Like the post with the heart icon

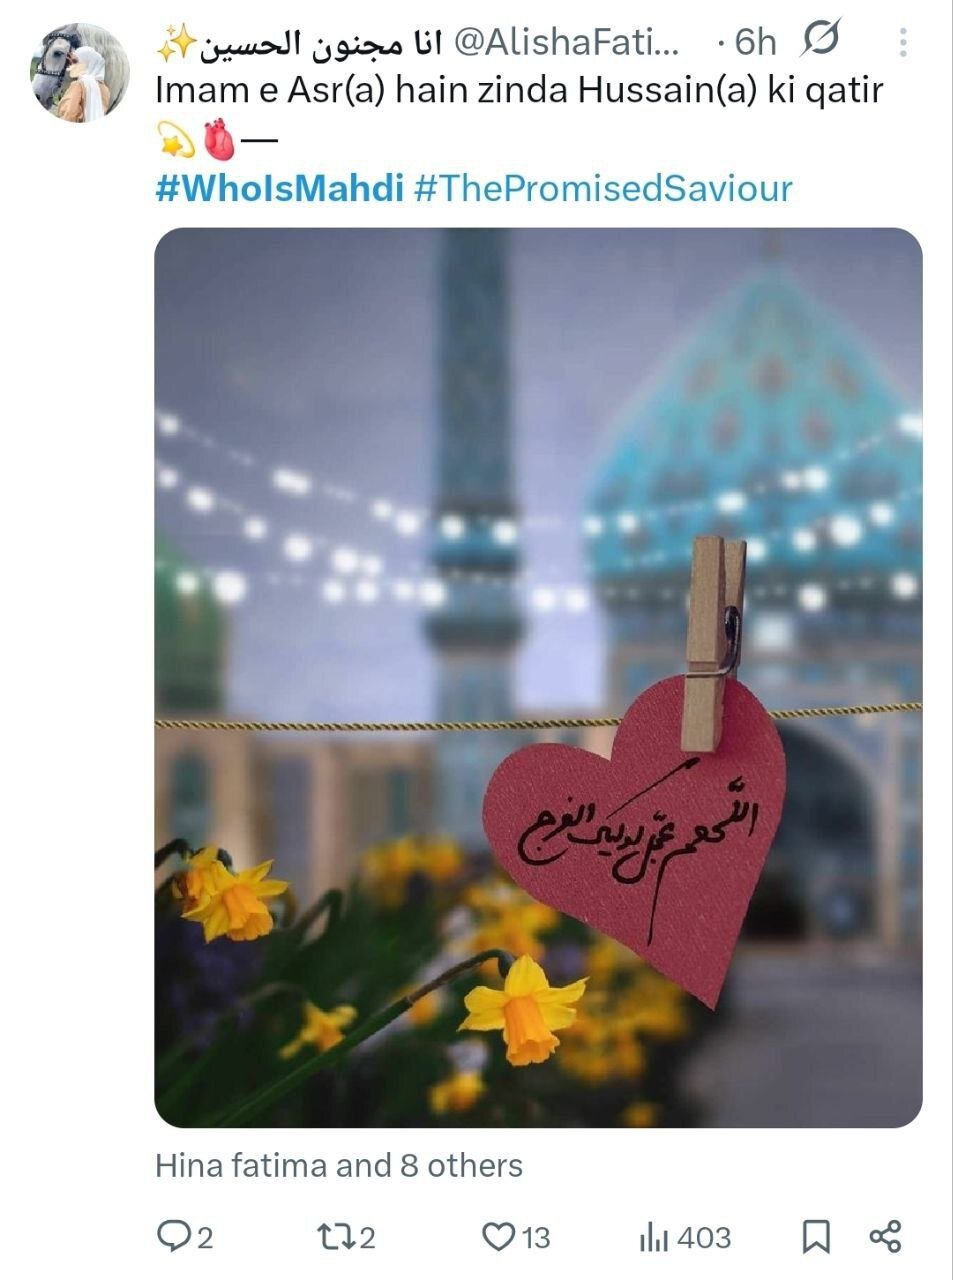pyautogui.click(x=498, y=1237)
